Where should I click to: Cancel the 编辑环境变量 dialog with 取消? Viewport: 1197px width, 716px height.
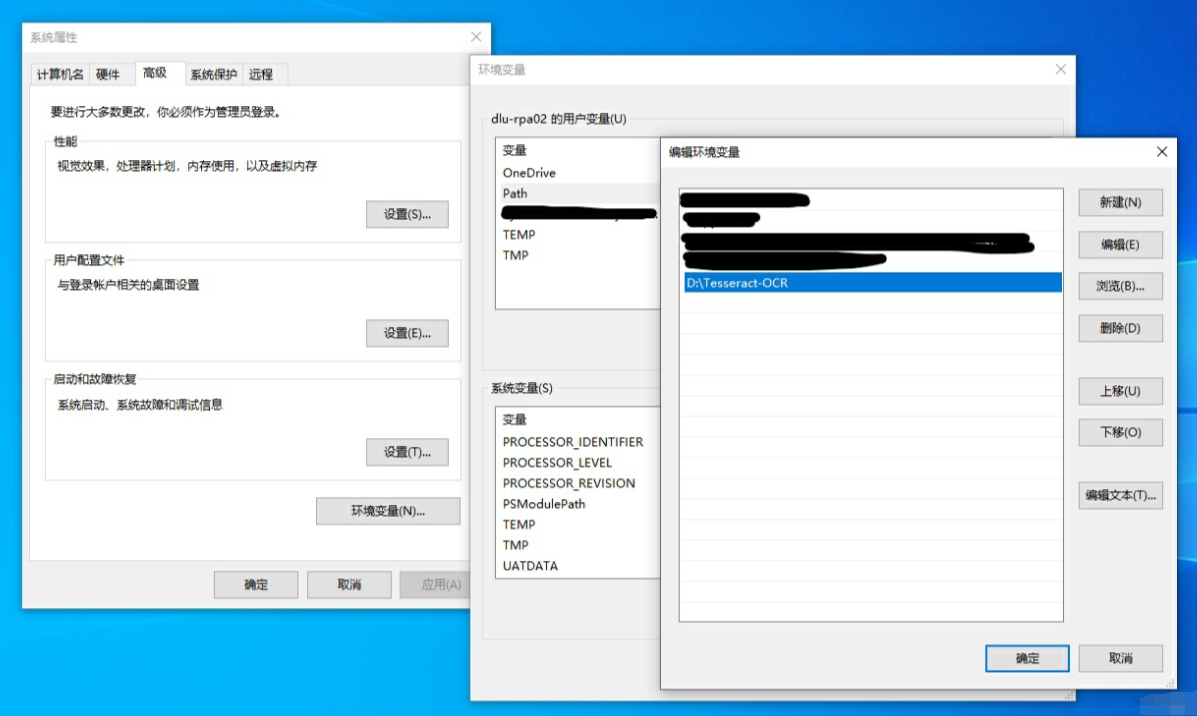click(x=1120, y=658)
